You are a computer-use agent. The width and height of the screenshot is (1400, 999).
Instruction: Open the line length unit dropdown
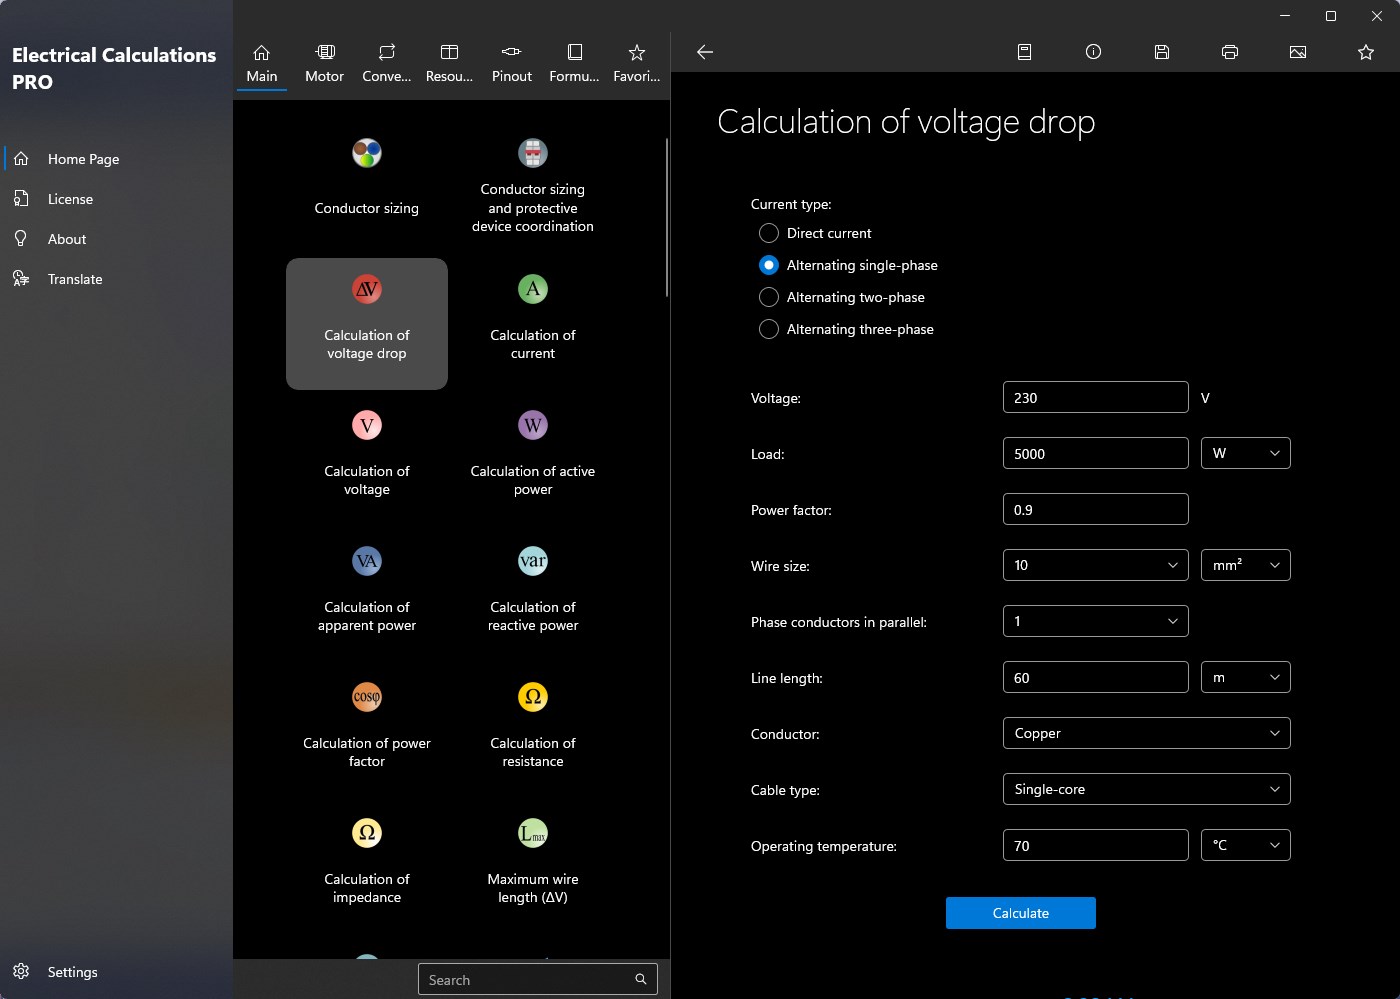pyautogui.click(x=1246, y=677)
